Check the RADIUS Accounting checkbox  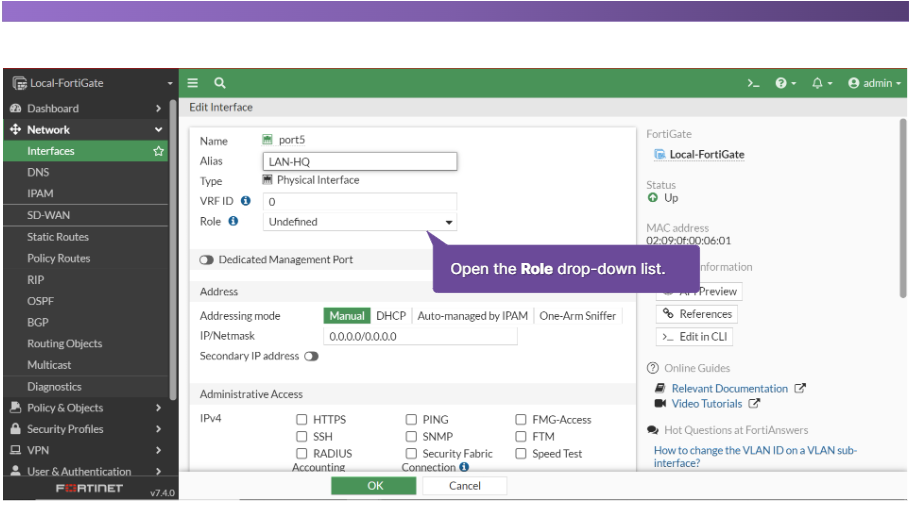[301, 453]
